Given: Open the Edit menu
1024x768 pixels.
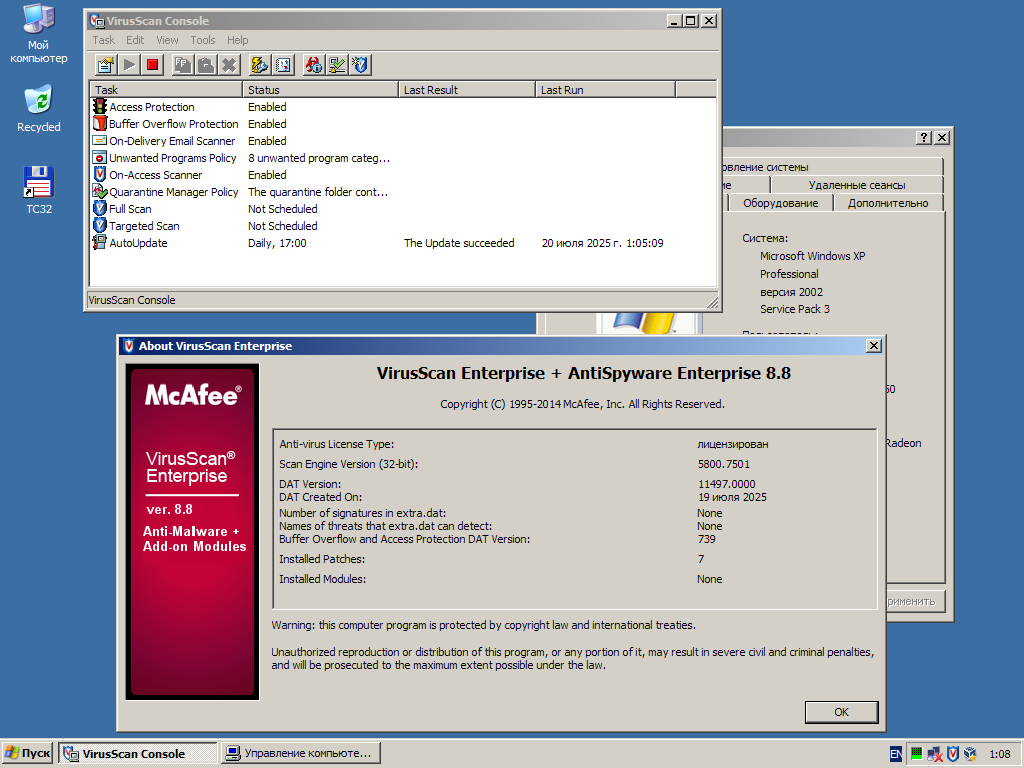Looking at the screenshot, I should pyautogui.click(x=135, y=40).
